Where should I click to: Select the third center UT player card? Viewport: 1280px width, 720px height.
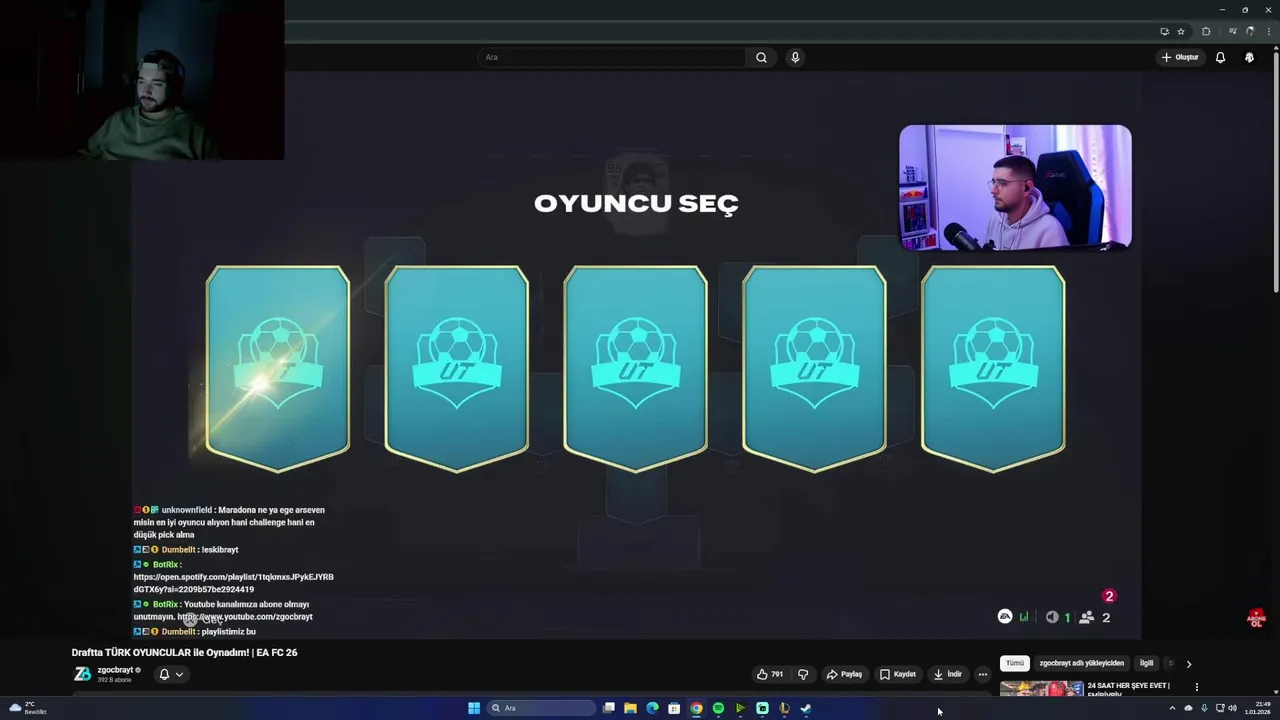point(635,368)
